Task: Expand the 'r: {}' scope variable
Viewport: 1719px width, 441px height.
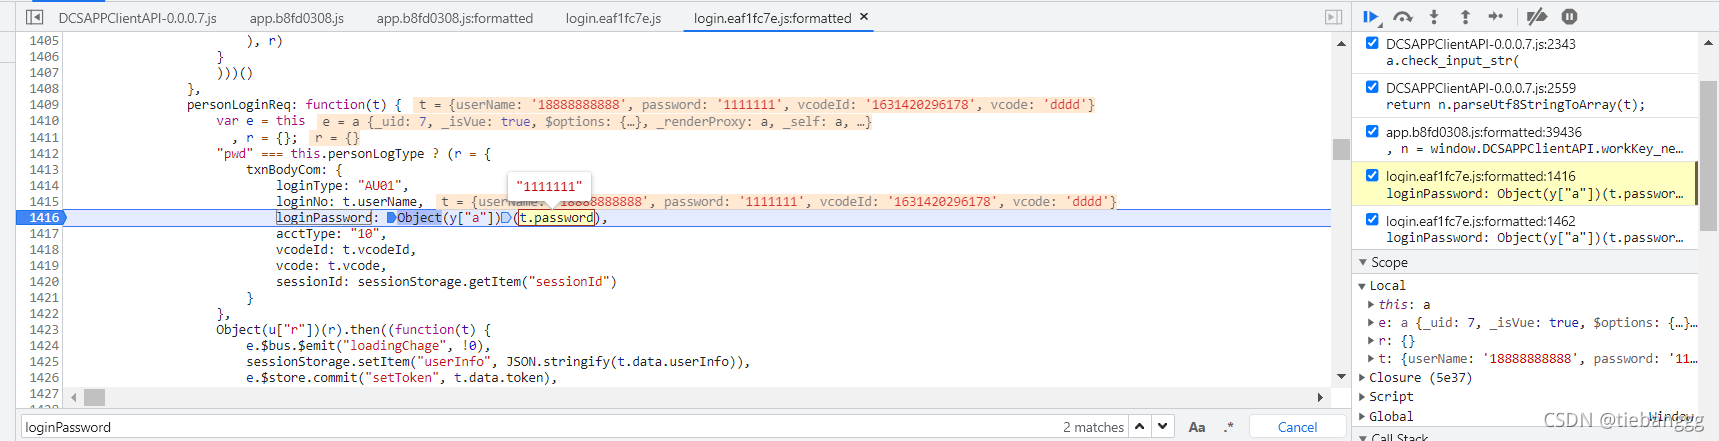Action: [x=1371, y=341]
